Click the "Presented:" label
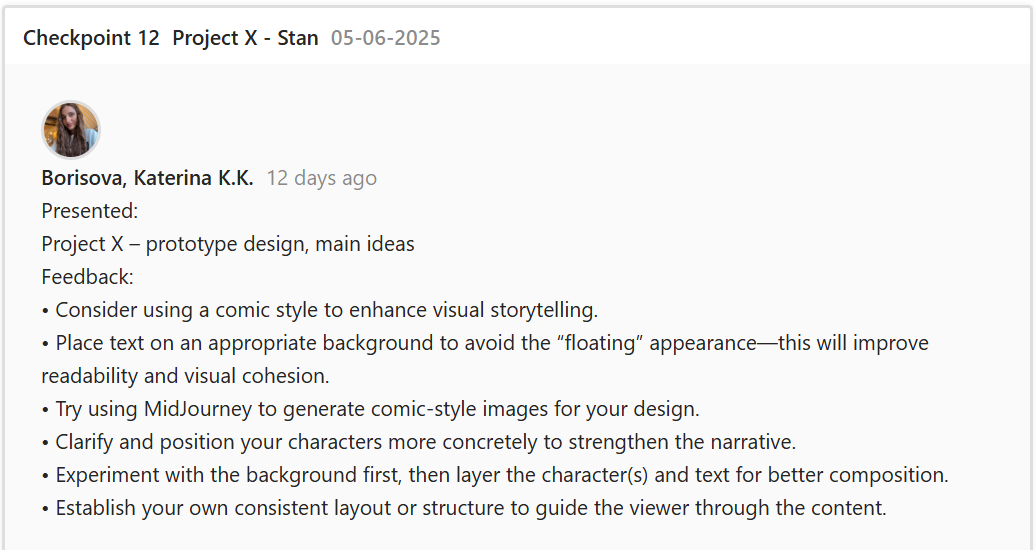This screenshot has width=1036, height=550. [x=90, y=211]
